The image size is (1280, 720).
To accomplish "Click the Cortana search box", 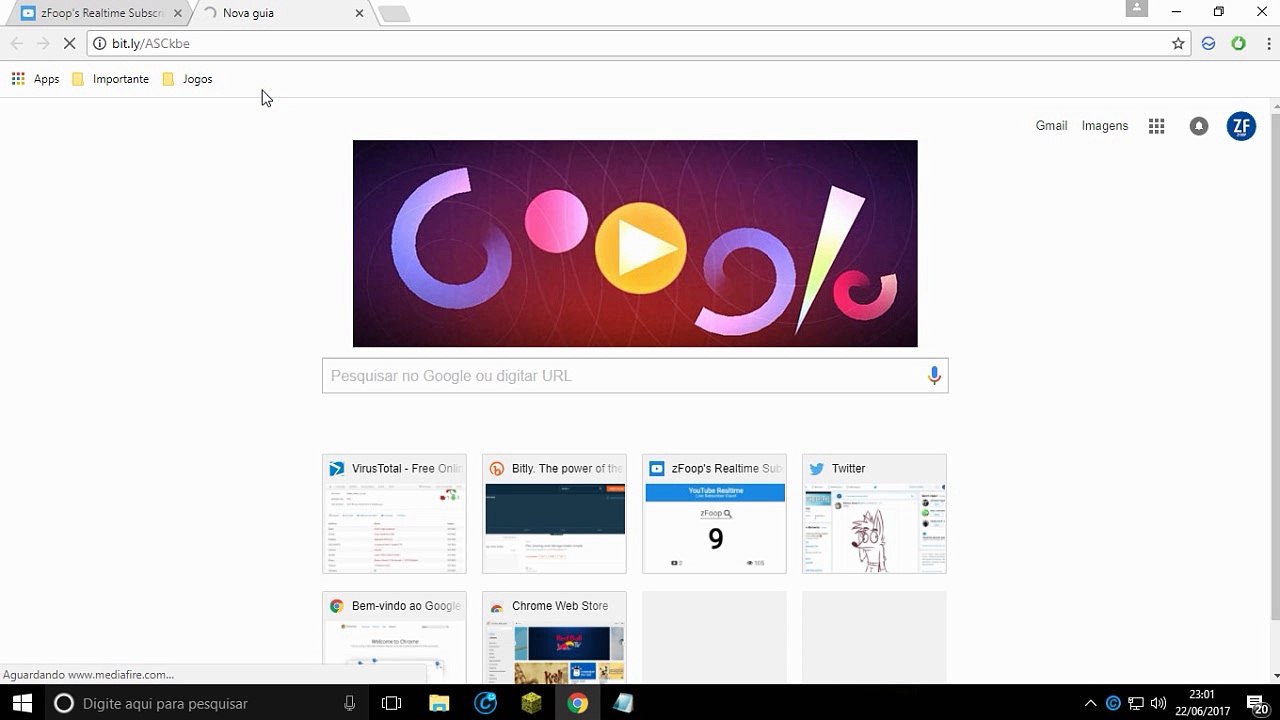I will pyautogui.click(x=206, y=703).
